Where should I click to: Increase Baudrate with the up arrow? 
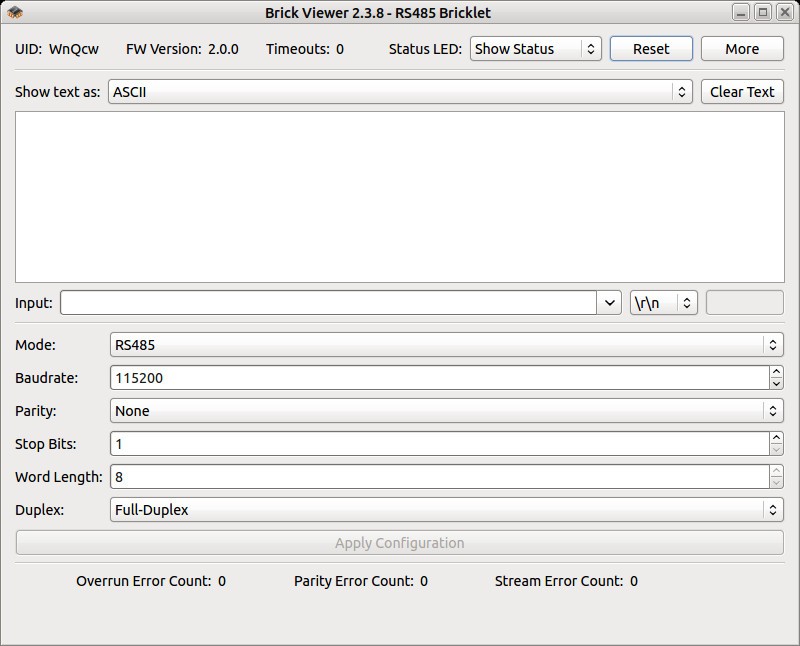click(776, 372)
